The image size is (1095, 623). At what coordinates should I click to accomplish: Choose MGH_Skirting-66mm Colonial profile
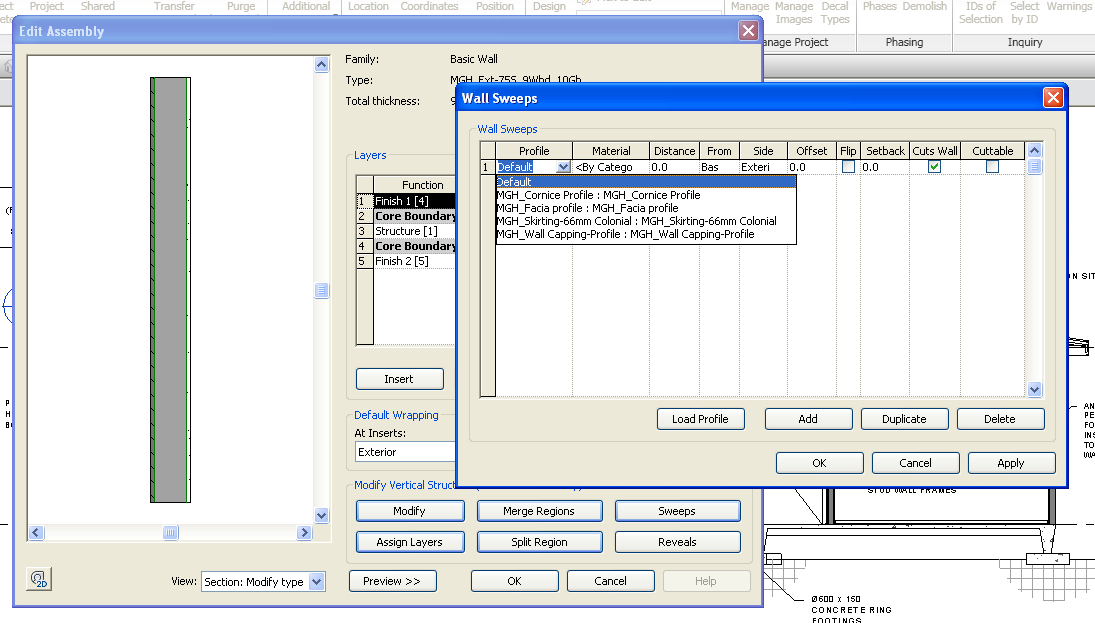[x=636, y=221]
